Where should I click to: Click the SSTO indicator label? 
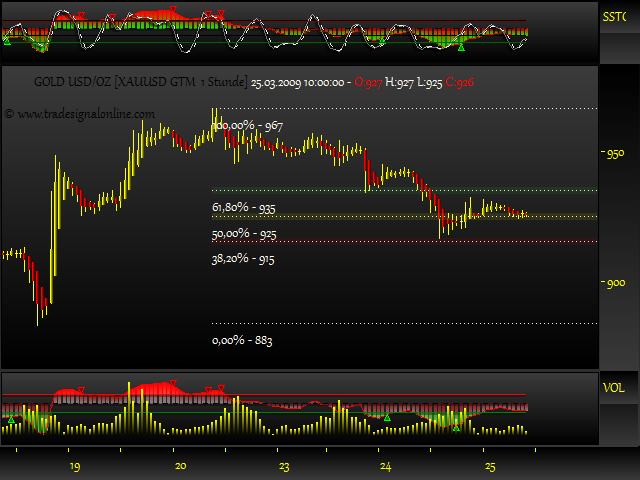click(618, 16)
